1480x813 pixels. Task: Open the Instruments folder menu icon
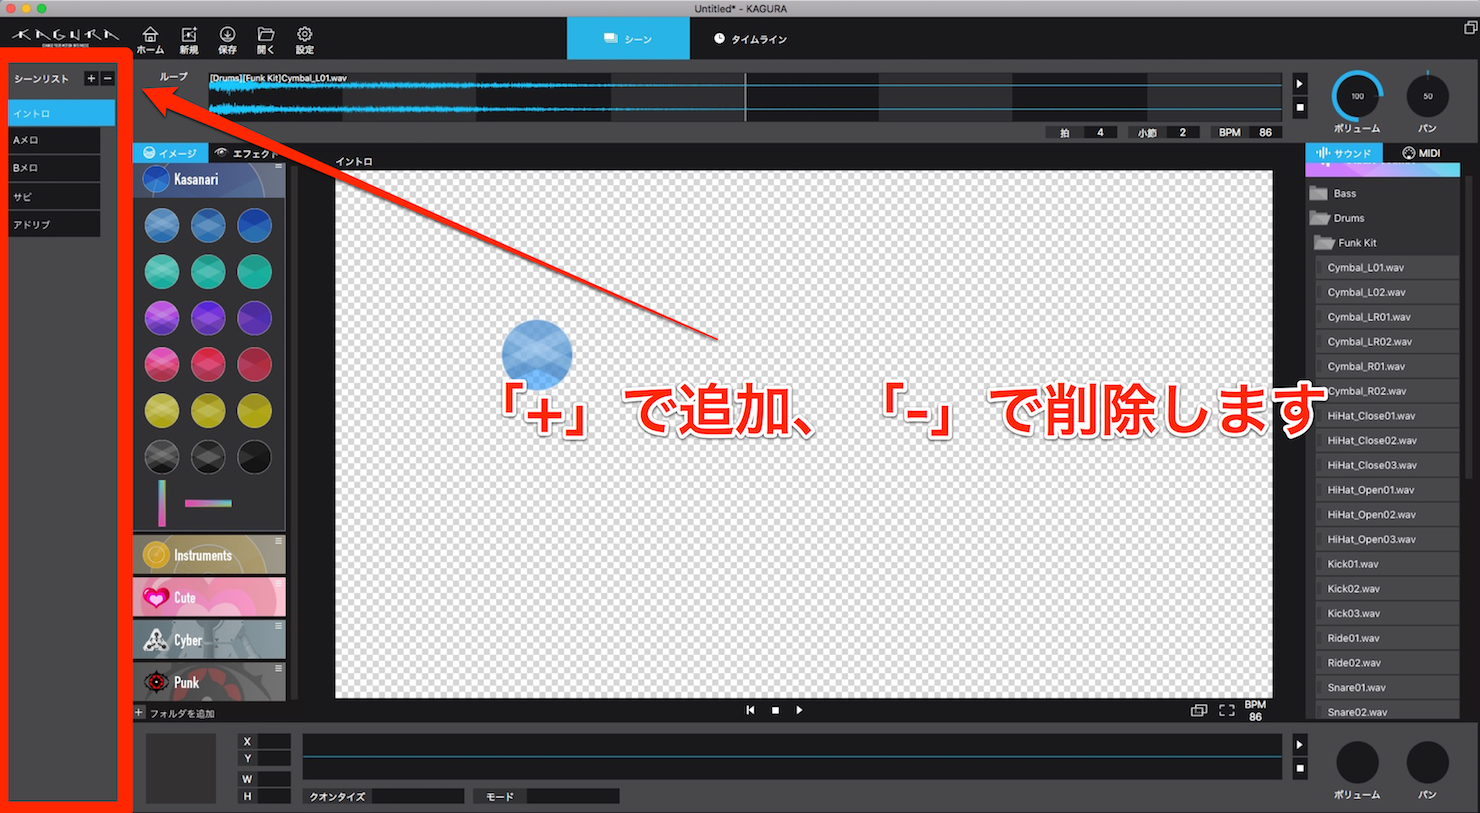(278, 541)
